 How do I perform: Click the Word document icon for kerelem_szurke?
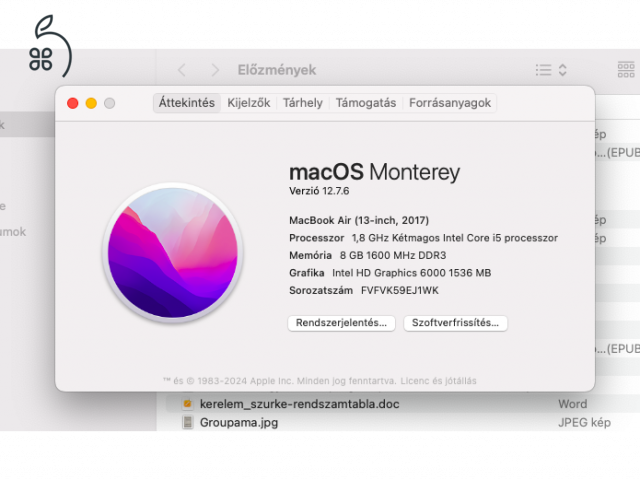(x=187, y=404)
